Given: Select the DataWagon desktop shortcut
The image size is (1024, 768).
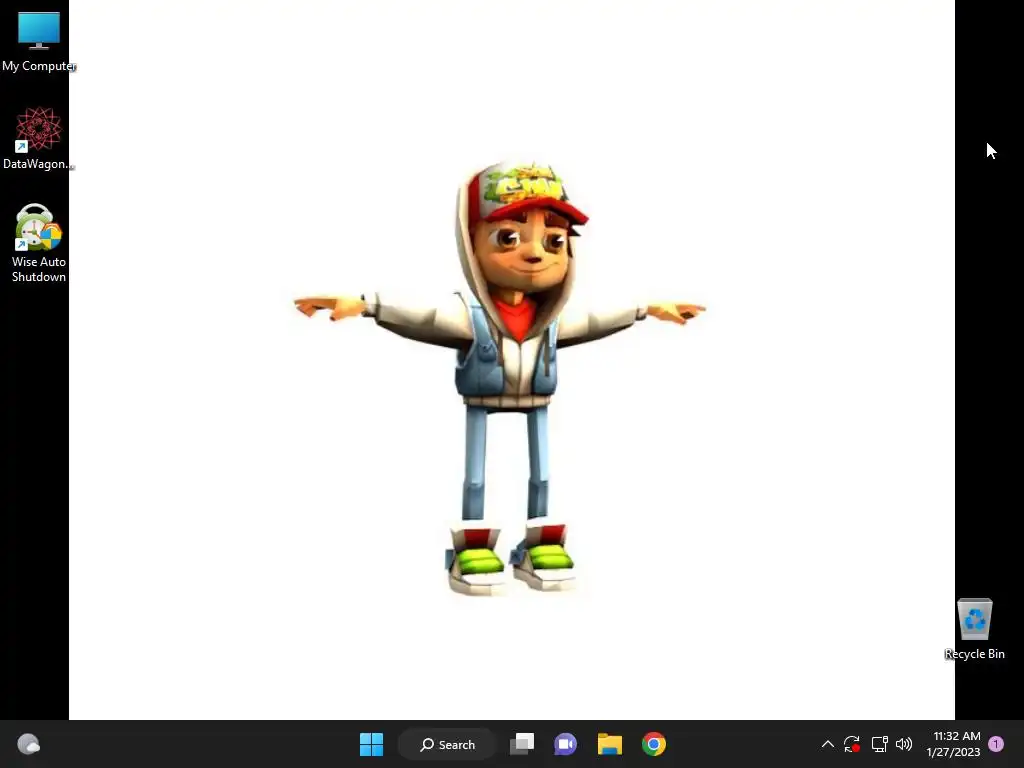Looking at the screenshot, I should tap(39, 138).
